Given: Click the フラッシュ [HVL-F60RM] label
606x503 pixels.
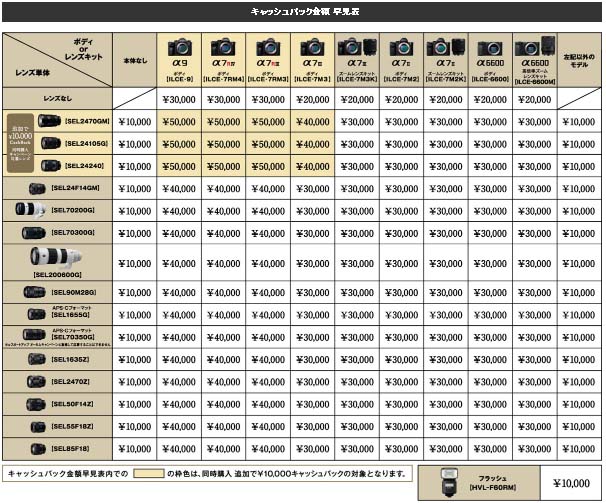Looking at the screenshot, I should pos(493,483).
